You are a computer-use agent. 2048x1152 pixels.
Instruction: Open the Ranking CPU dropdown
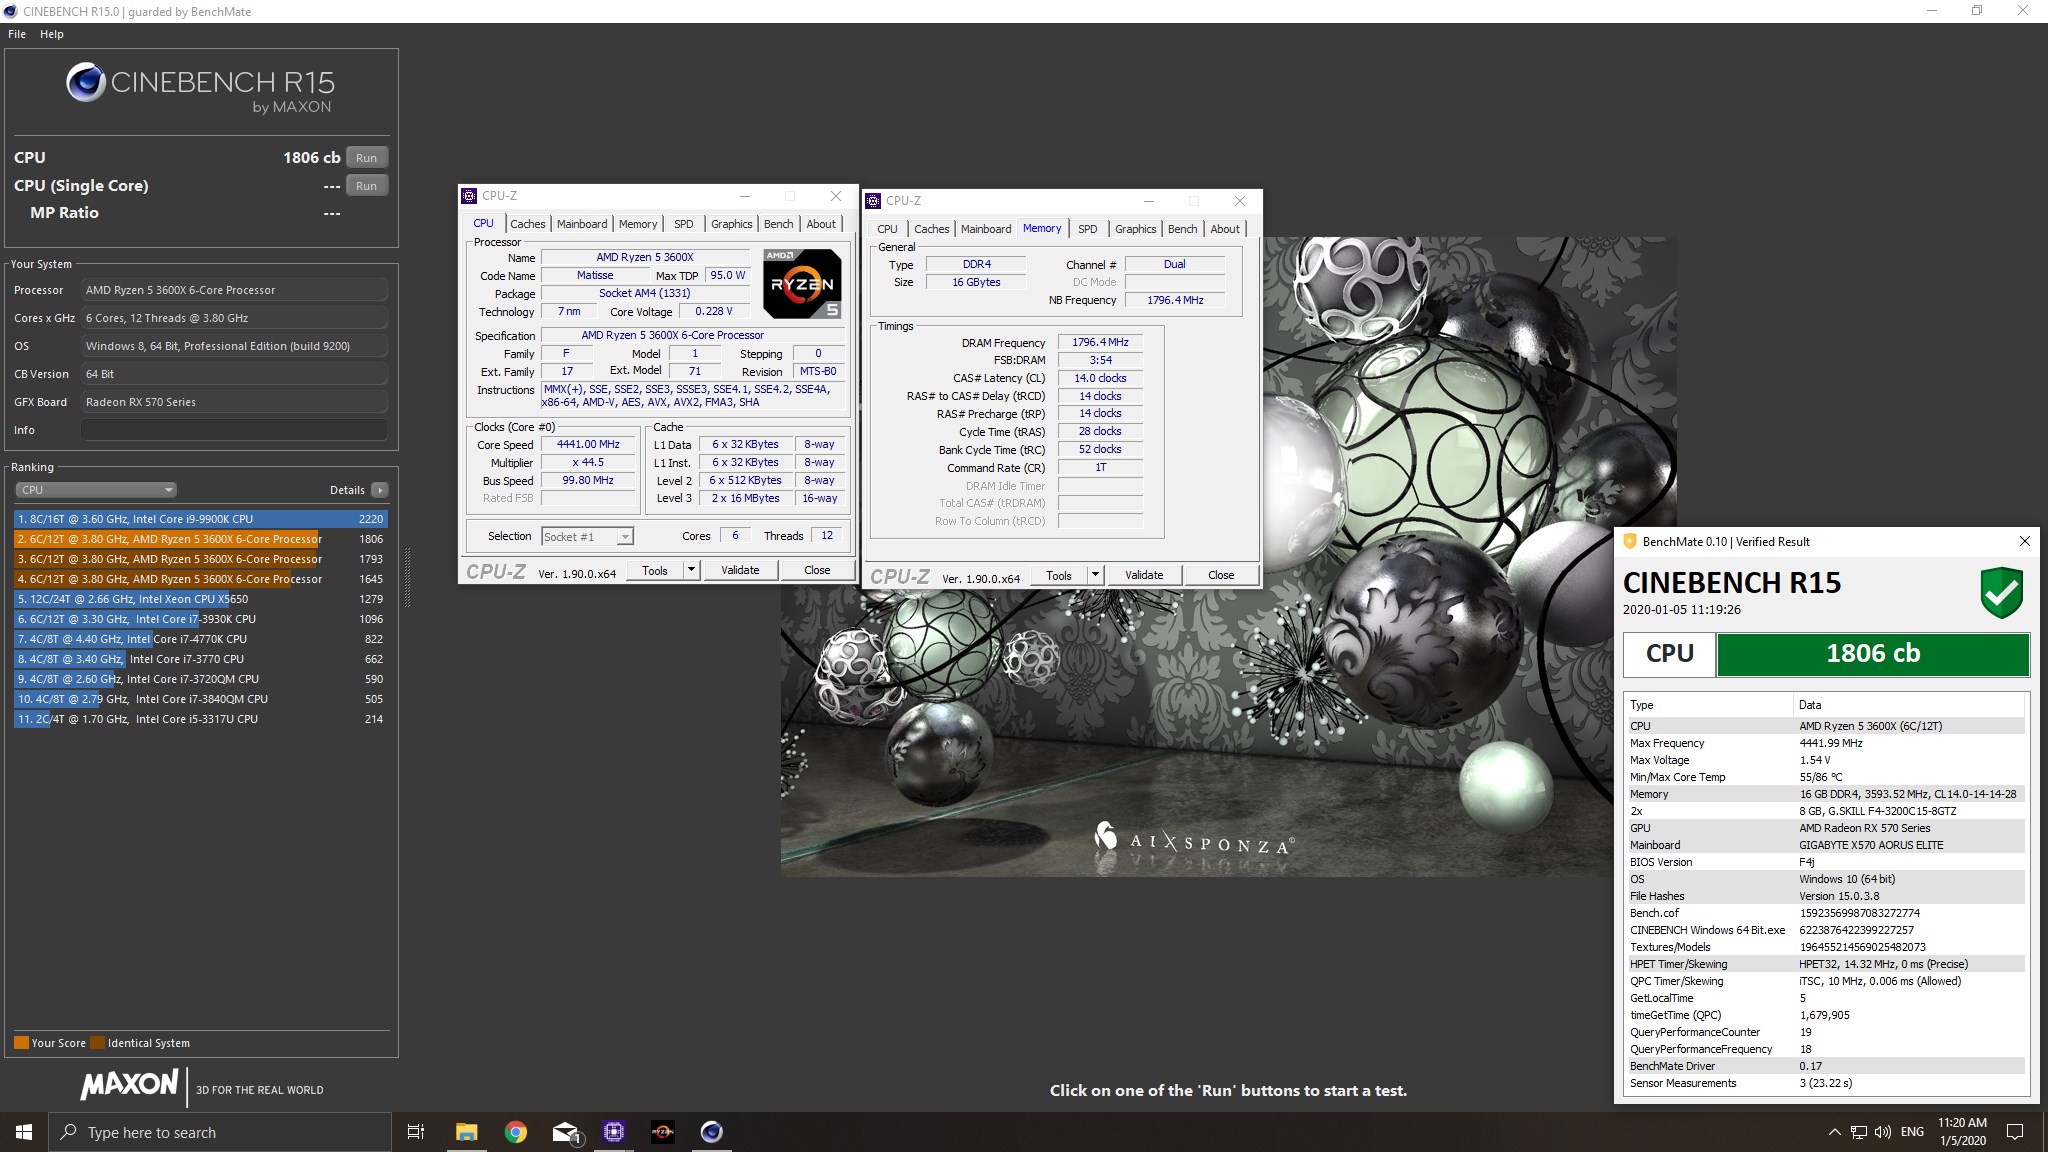pyautogui.click(x=96, y=490)
